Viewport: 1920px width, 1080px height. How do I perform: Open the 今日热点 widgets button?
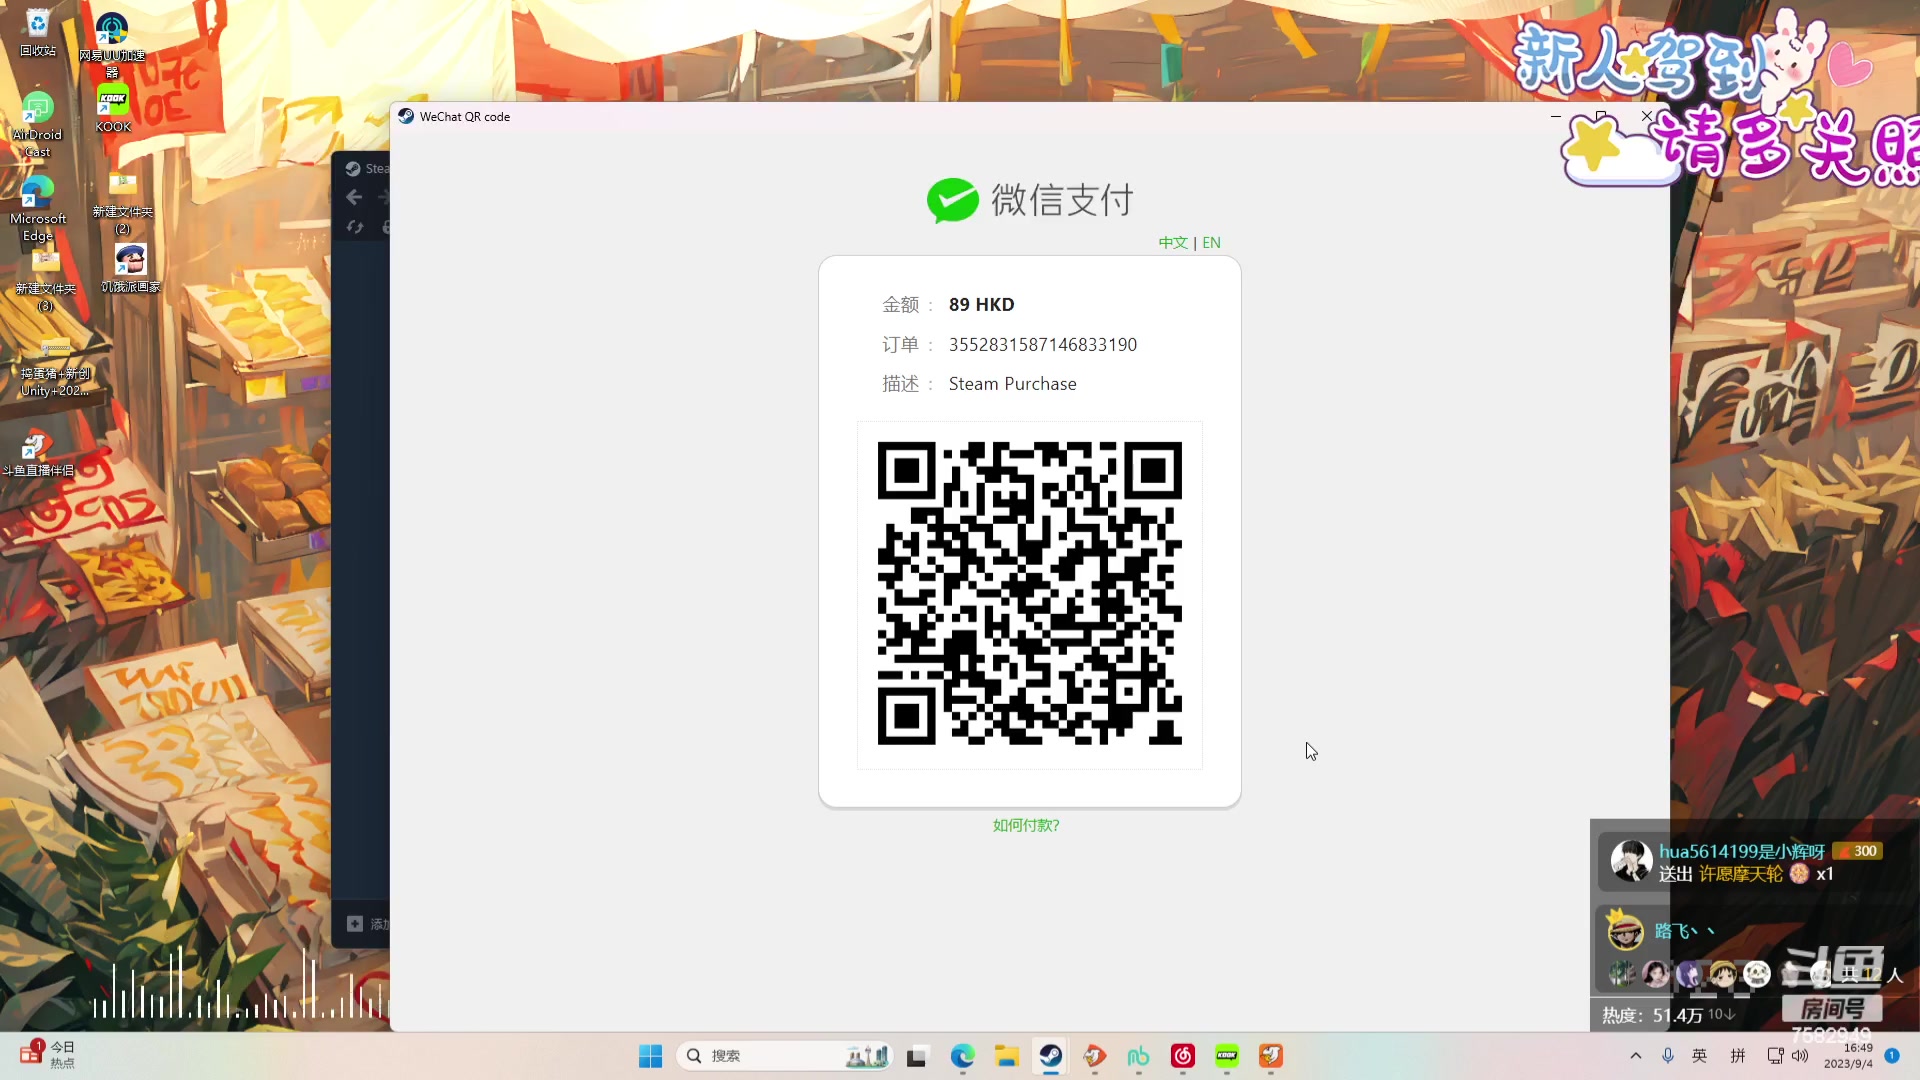46,1055
